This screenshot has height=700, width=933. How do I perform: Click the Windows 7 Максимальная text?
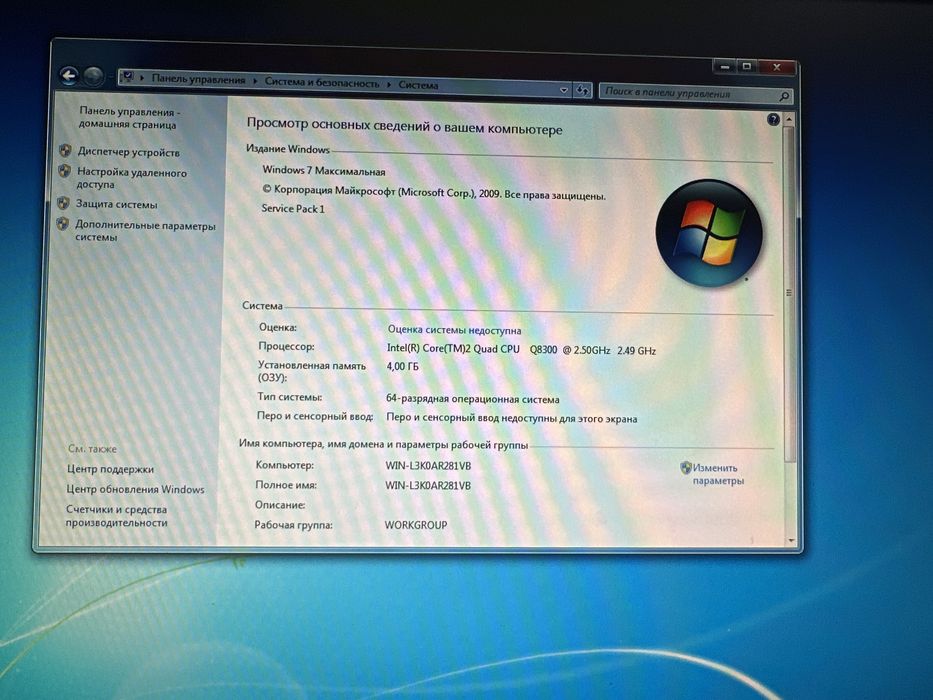click(x=324, y=171)
